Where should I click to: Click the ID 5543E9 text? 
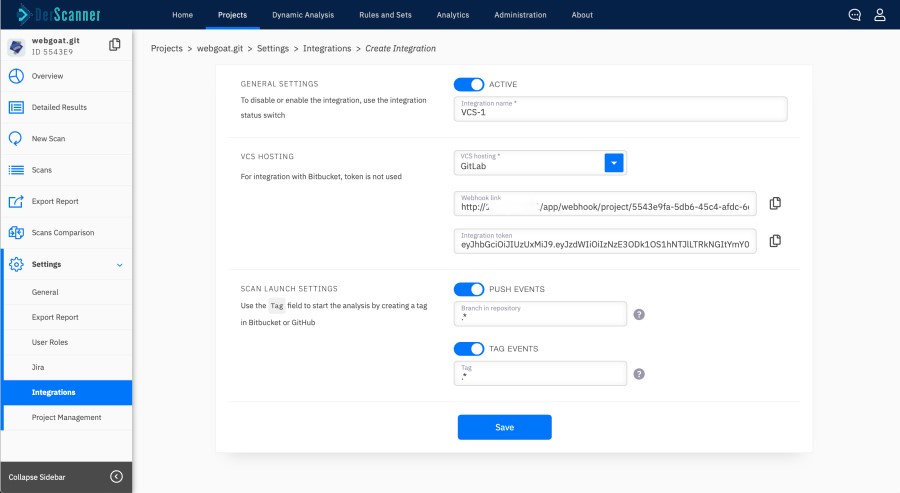[x=52, y=52]
